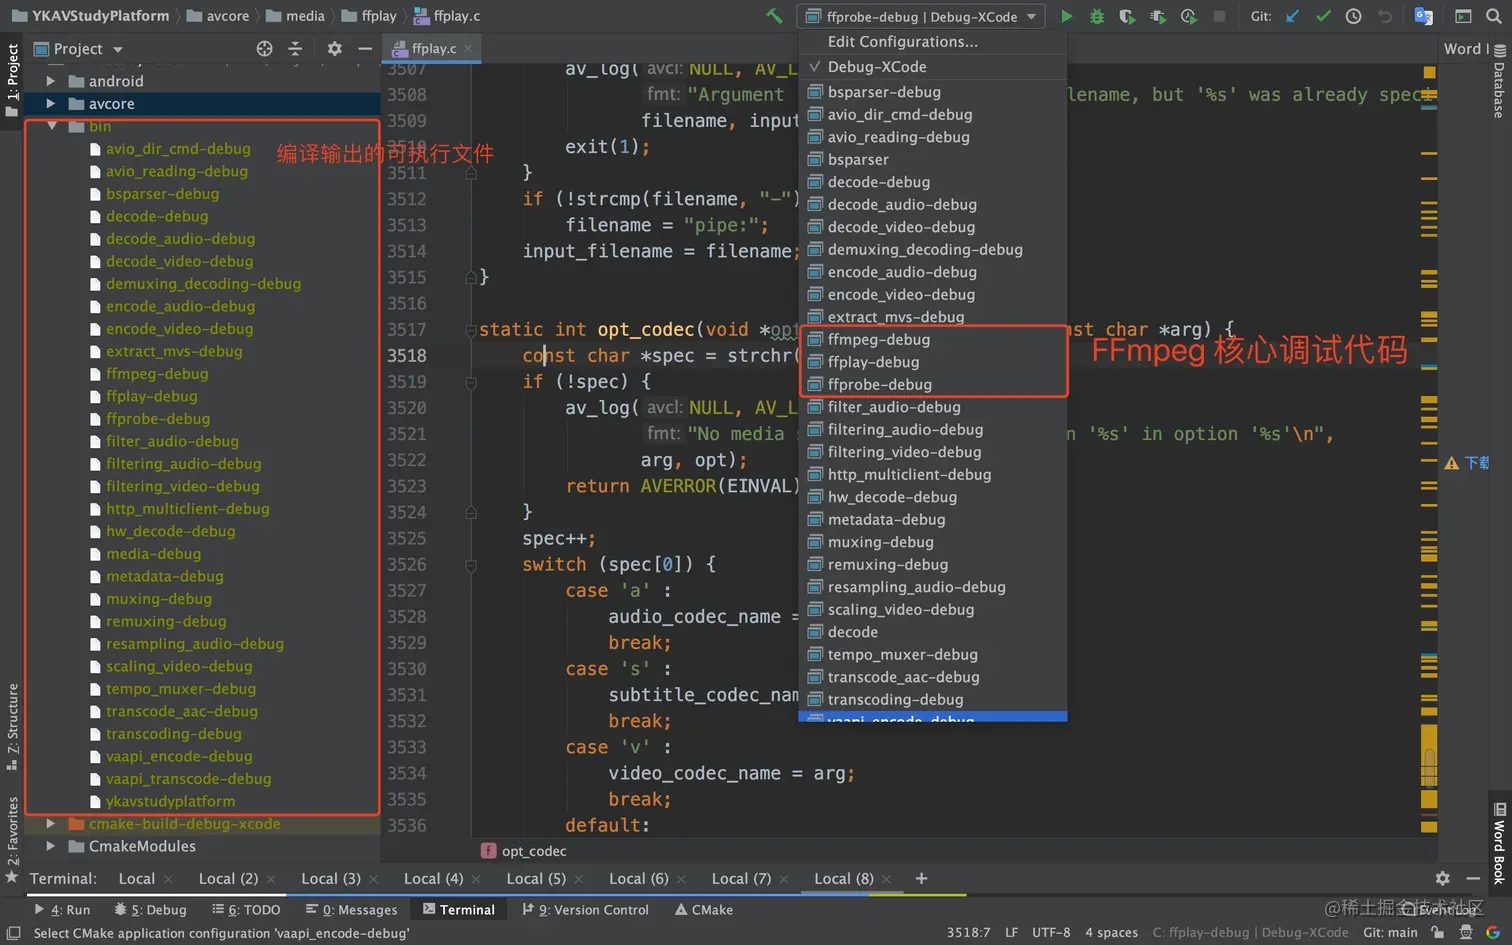Viewport: 1512px width, 945px height.
Task: Toggle the Word Book side panel
Action: (1499, 843)
